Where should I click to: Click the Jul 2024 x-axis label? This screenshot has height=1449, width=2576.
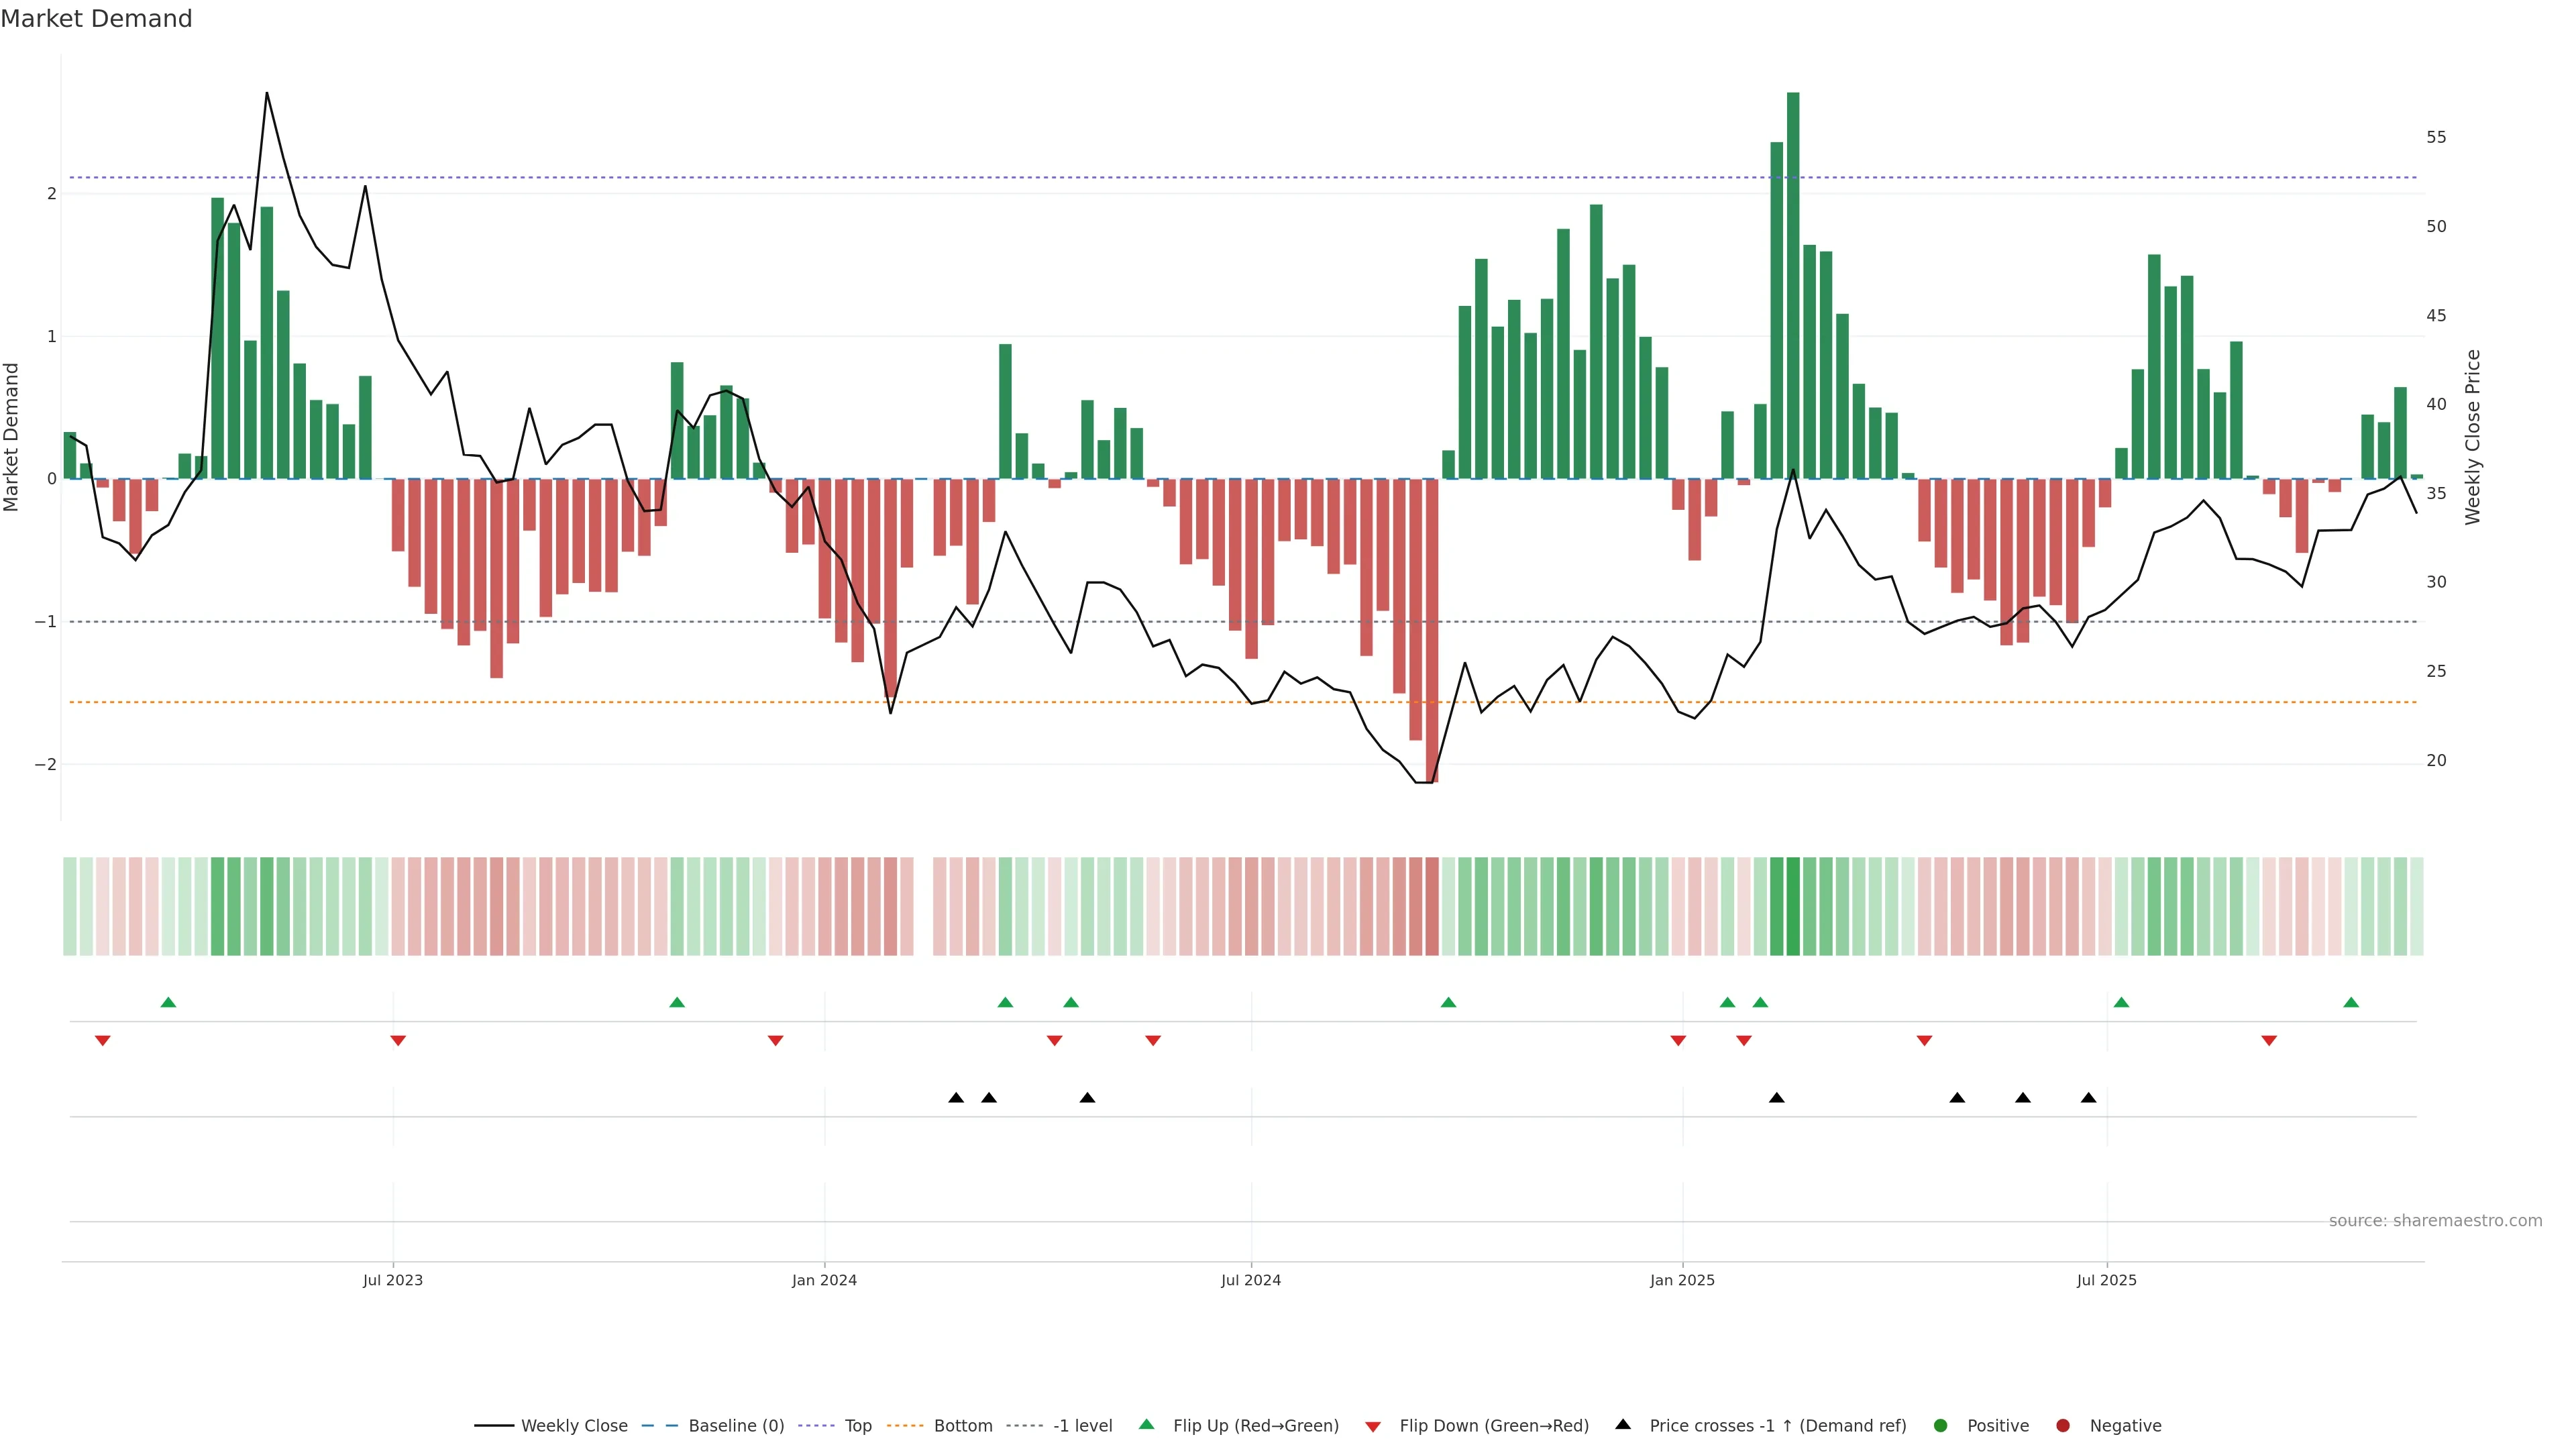pyautogui.click(x=1251, y=1280)
